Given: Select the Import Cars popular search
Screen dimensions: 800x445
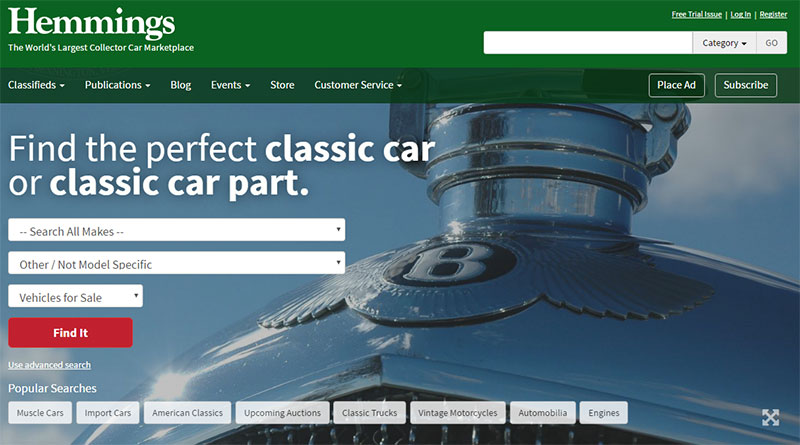Looking at the screenshot, I should [x=108, y=413].
